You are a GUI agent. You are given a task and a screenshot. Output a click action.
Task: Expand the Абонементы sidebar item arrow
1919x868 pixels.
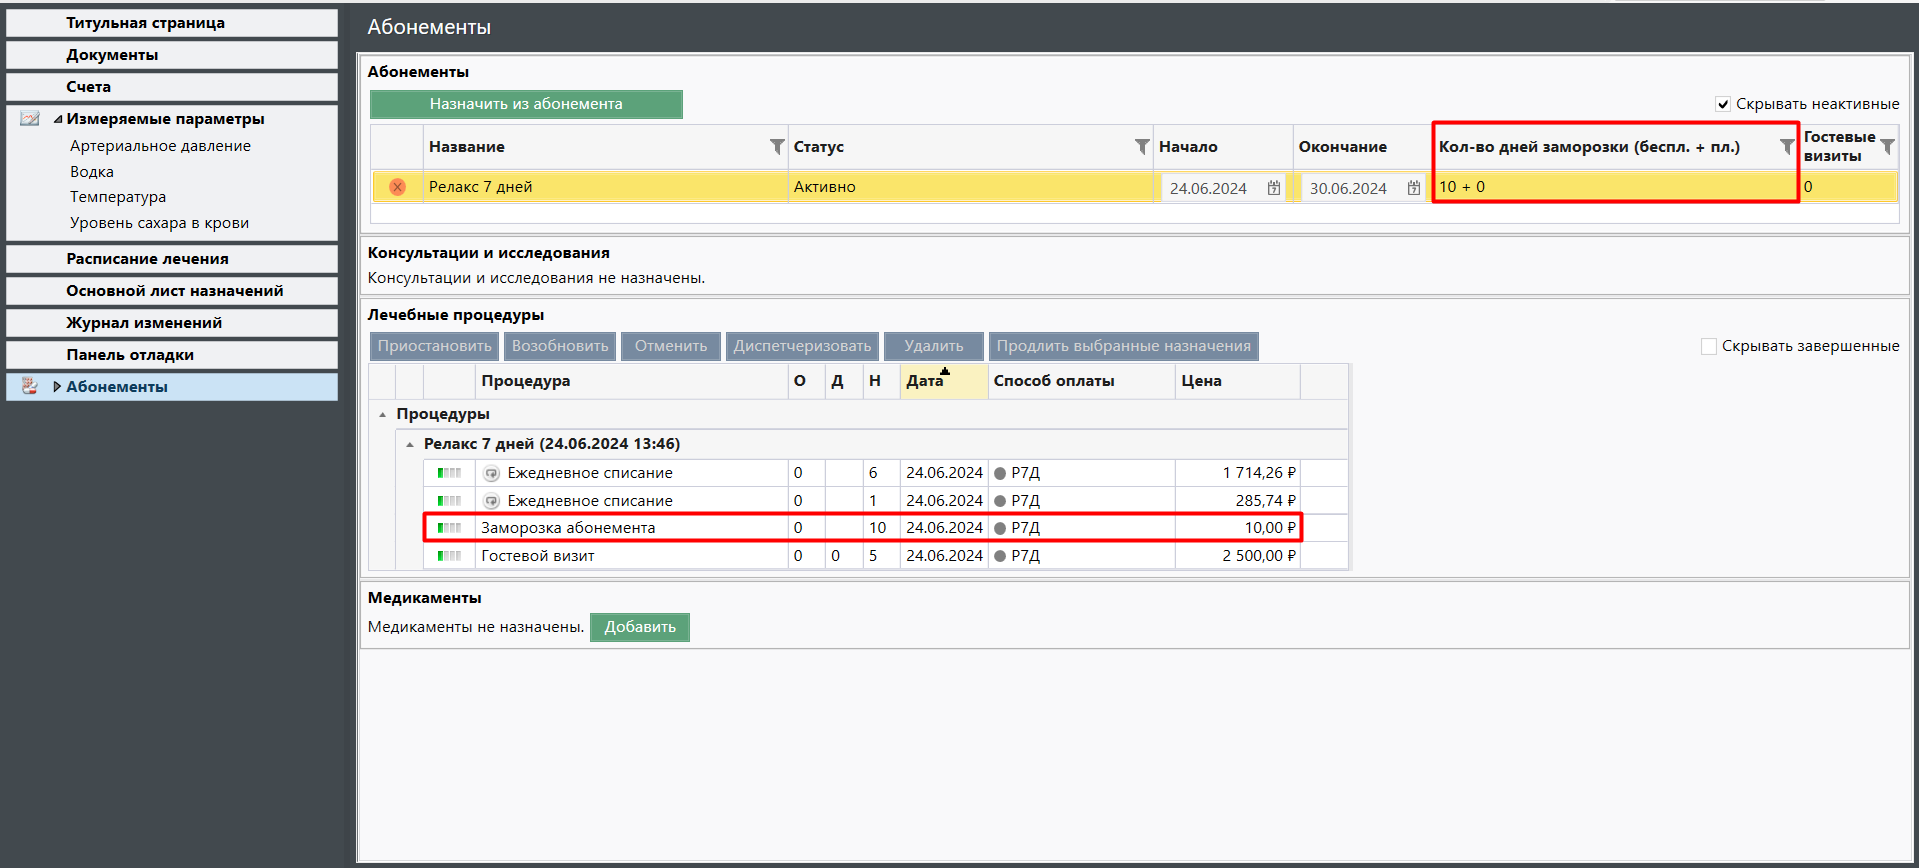pyautogui.click(x=57, y=387)
